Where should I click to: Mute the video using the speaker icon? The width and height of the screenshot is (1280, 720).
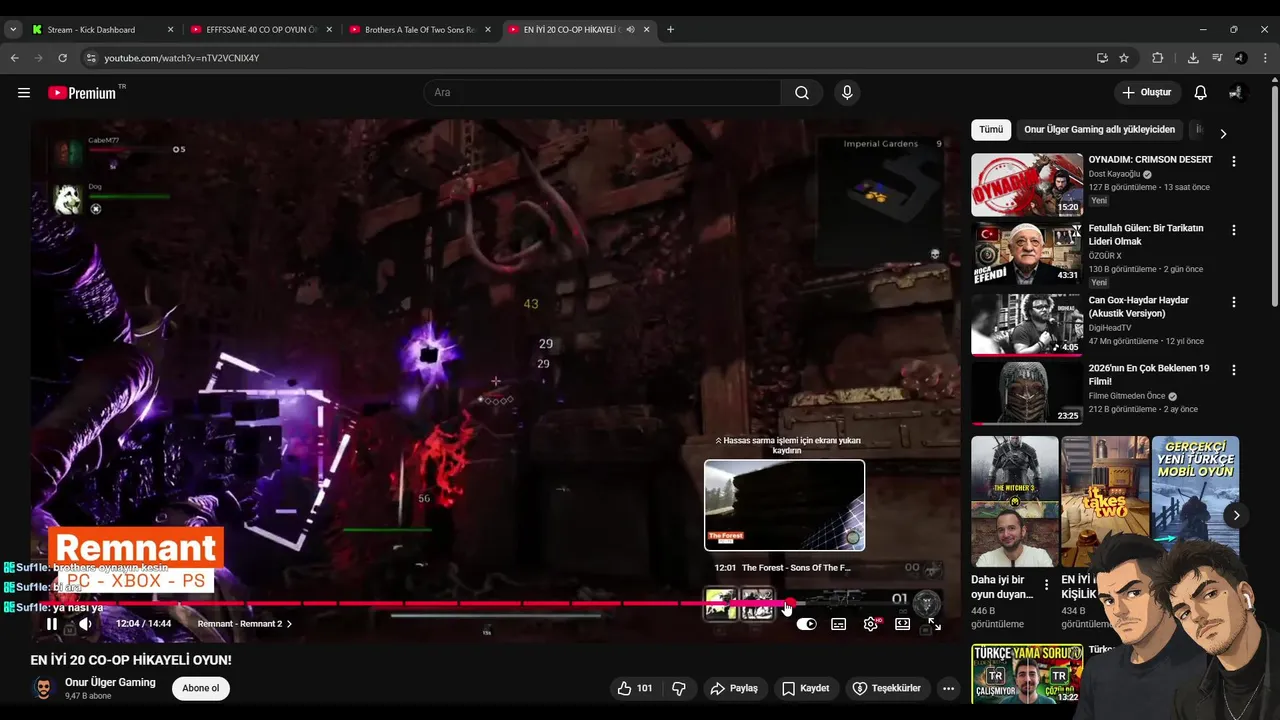point(85,624)
